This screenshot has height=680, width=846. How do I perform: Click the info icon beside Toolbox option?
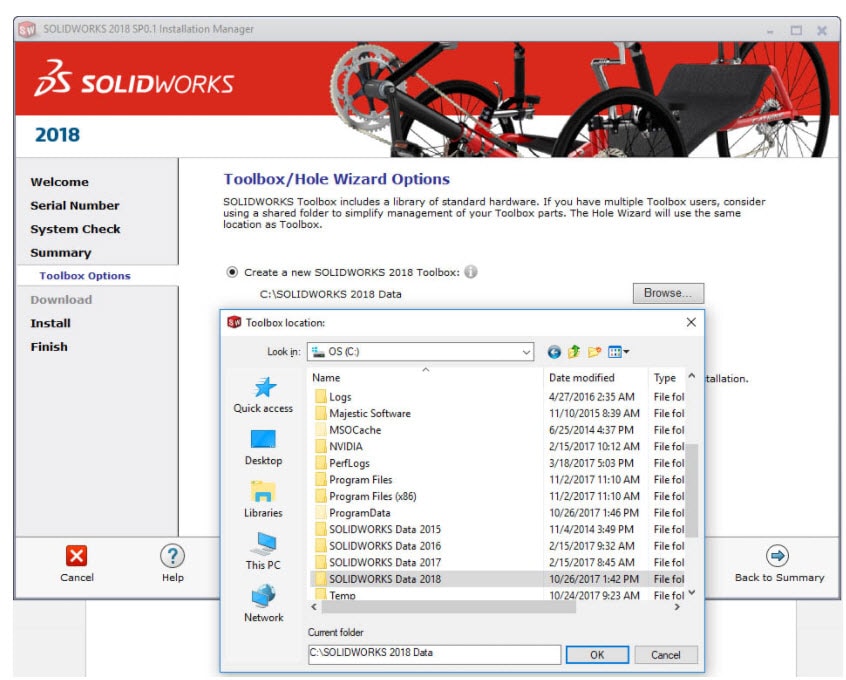[471, 272]
